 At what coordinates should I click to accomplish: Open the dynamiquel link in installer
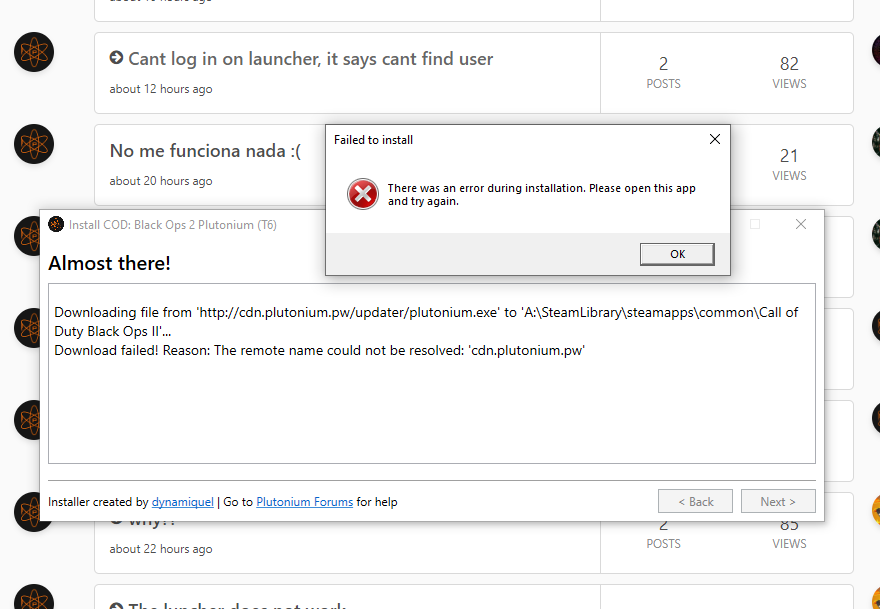pos(182,502)
